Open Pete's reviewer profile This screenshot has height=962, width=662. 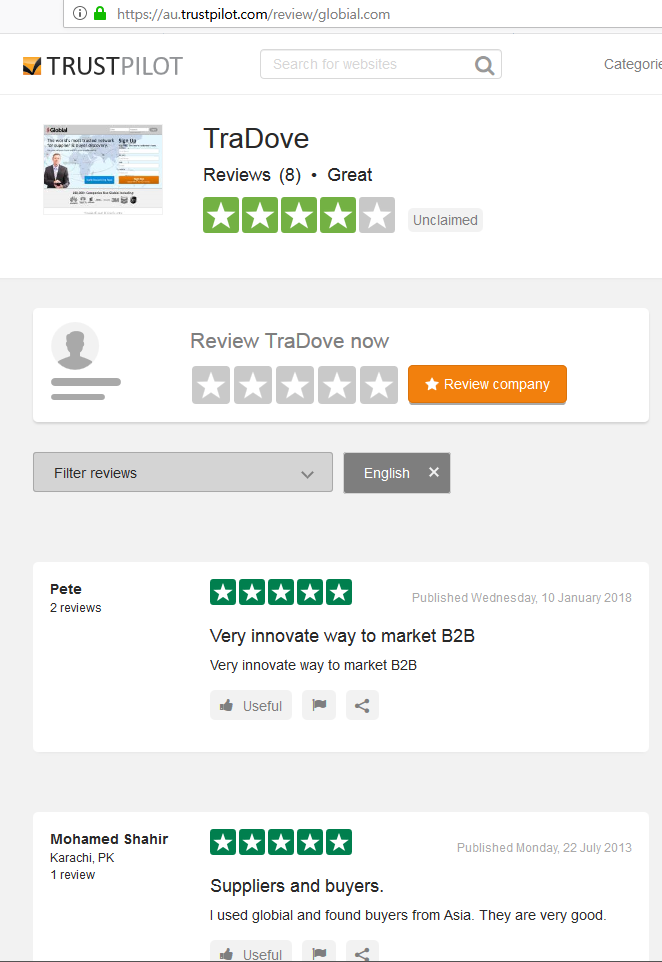(66, 589)
